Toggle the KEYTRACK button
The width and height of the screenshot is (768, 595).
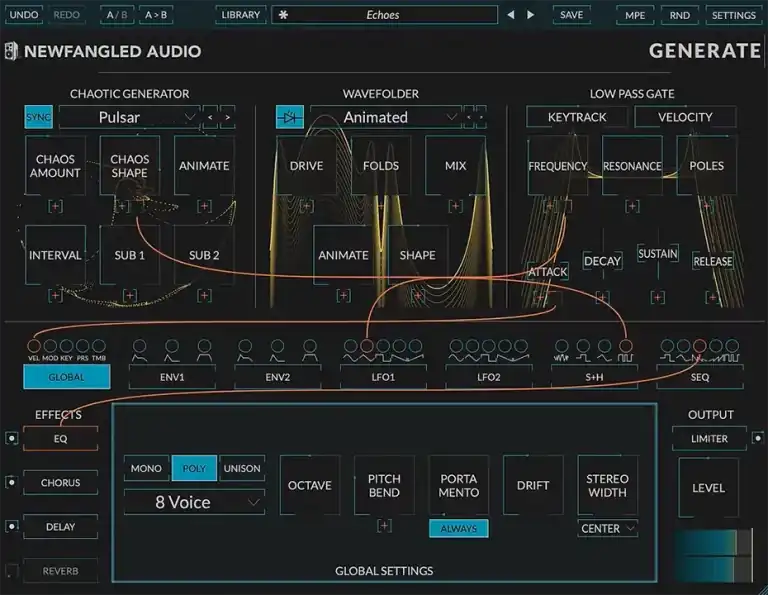(577, 118)
